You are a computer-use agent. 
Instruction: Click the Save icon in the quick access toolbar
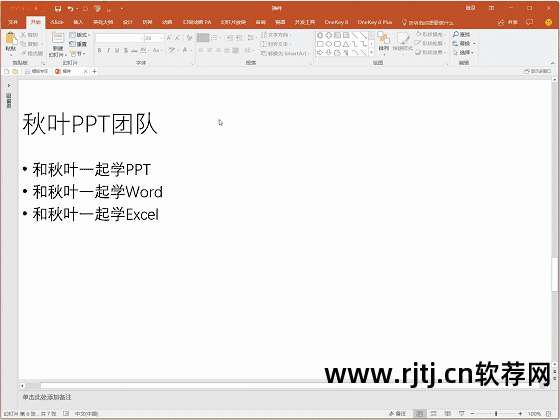[x=58, y=8]
